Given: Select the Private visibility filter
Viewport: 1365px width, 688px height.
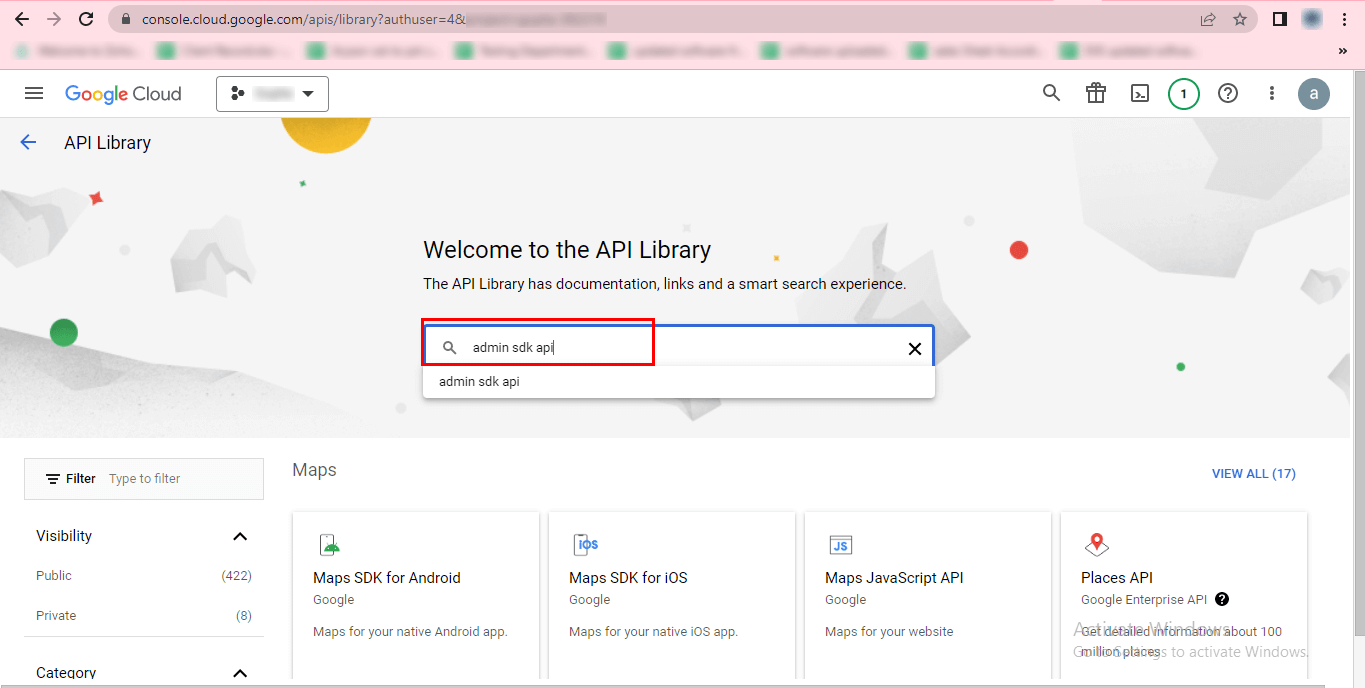Looking at the screenshot, I should tap(56, 616).
